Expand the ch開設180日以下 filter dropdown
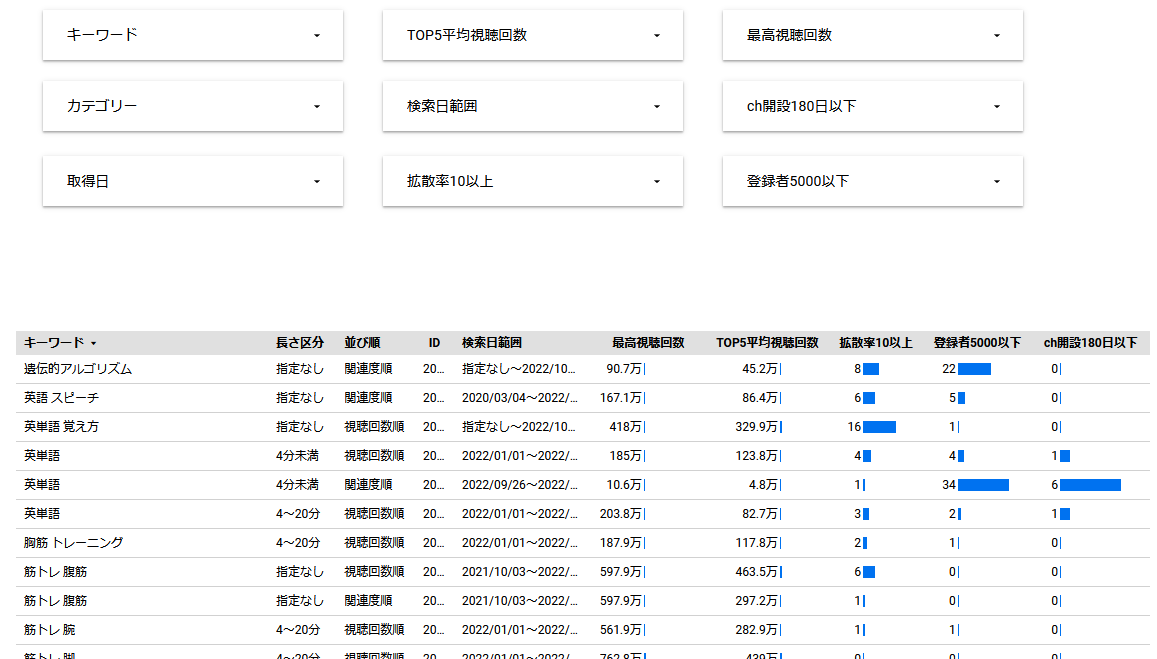 872,106
